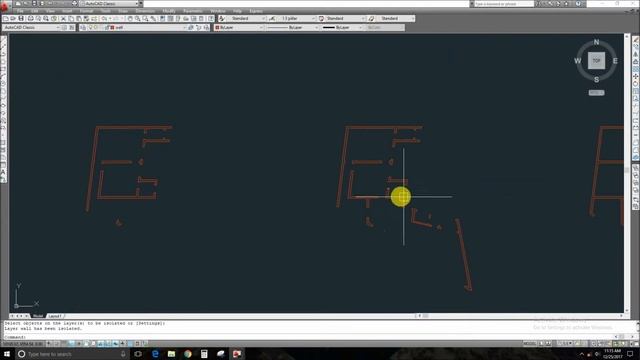
Task: Select the Zoom Previous tool
Action: [153, 18]
